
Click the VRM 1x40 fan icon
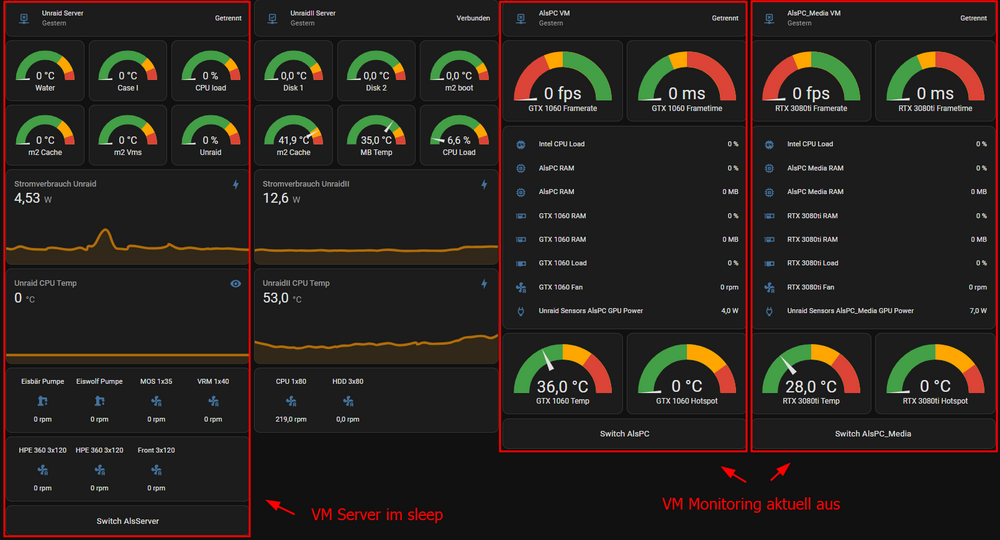[213, 401]
